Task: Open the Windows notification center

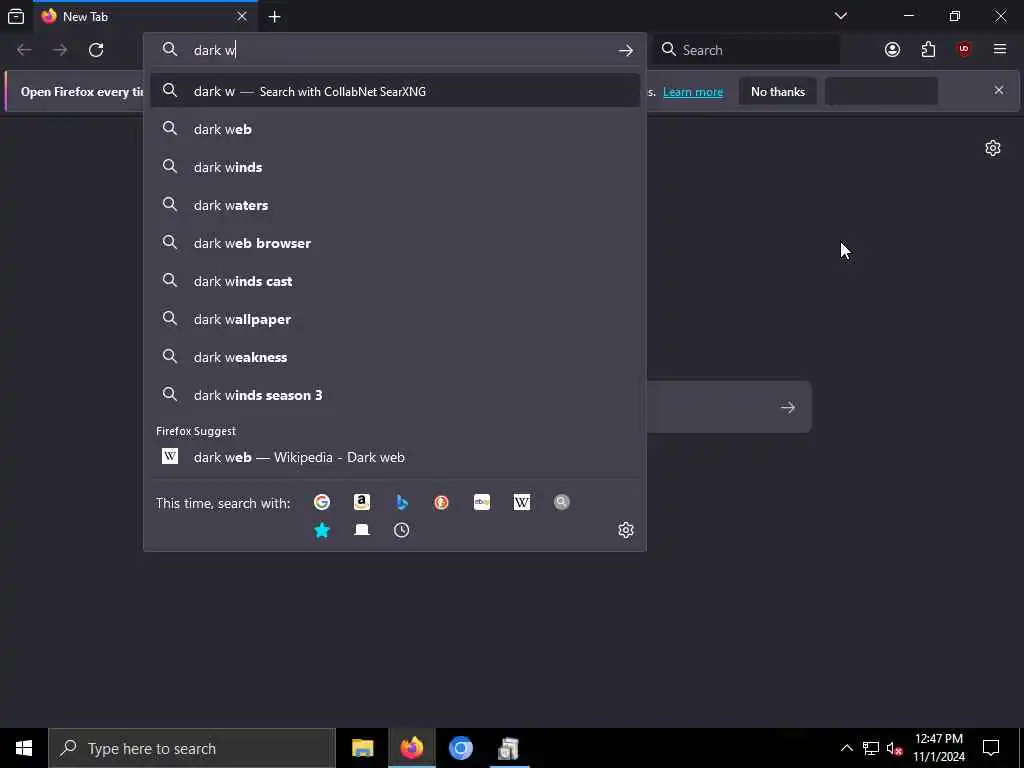Action: click(x=991, y=748)
